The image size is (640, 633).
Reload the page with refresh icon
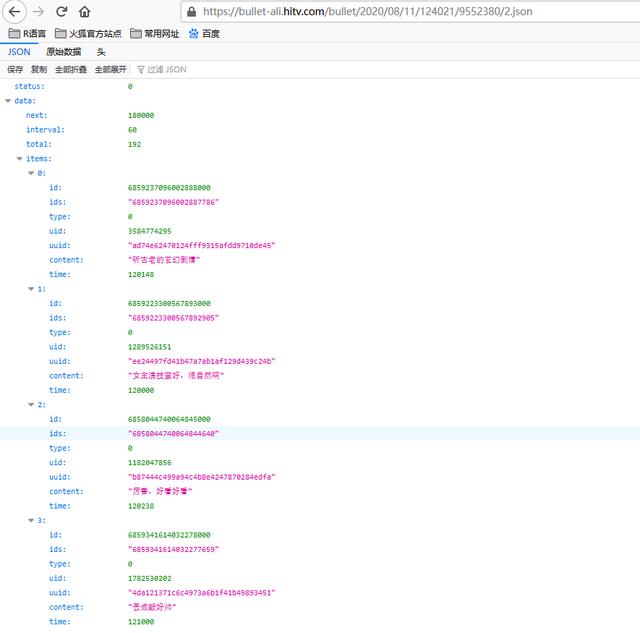62,12
